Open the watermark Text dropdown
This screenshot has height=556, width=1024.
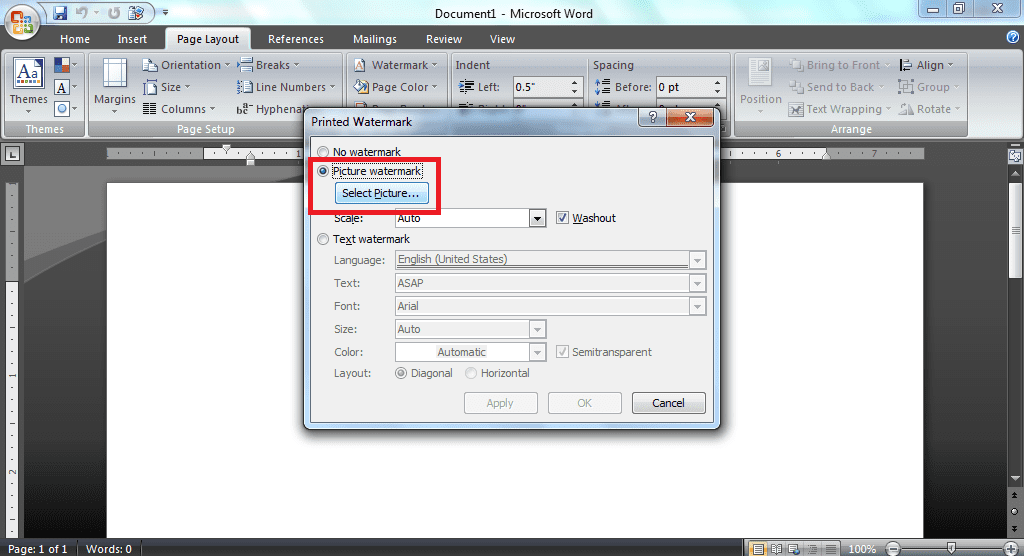pos(697,284)
